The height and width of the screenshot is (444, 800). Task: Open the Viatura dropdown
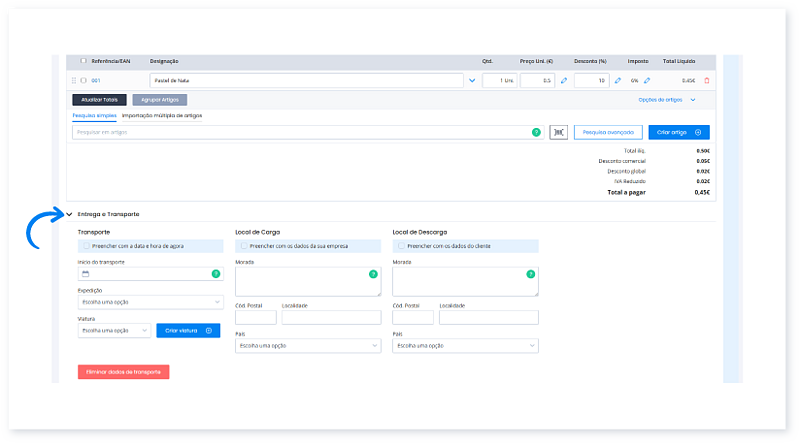tap(114, 330)
